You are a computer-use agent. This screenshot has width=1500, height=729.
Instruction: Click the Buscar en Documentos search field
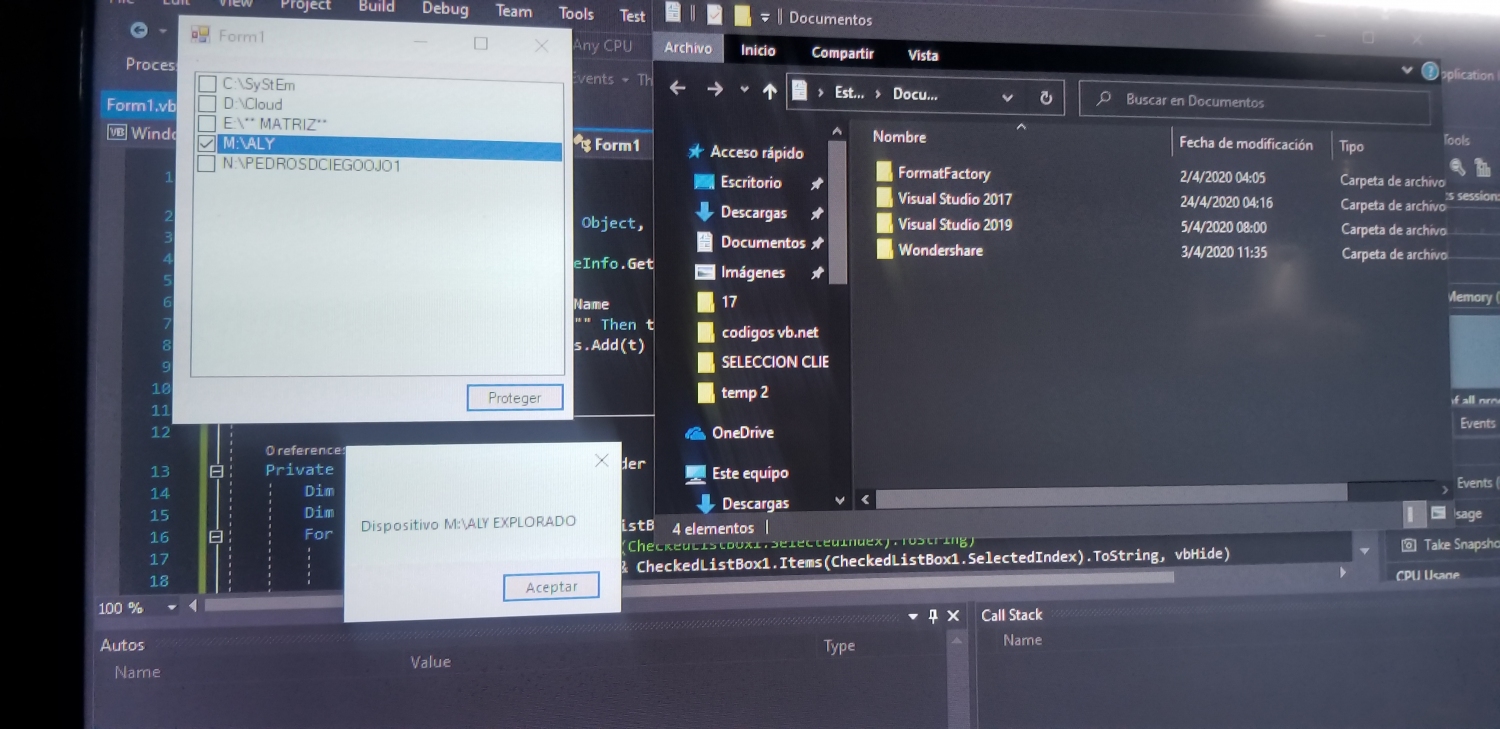click(1255, 102)
